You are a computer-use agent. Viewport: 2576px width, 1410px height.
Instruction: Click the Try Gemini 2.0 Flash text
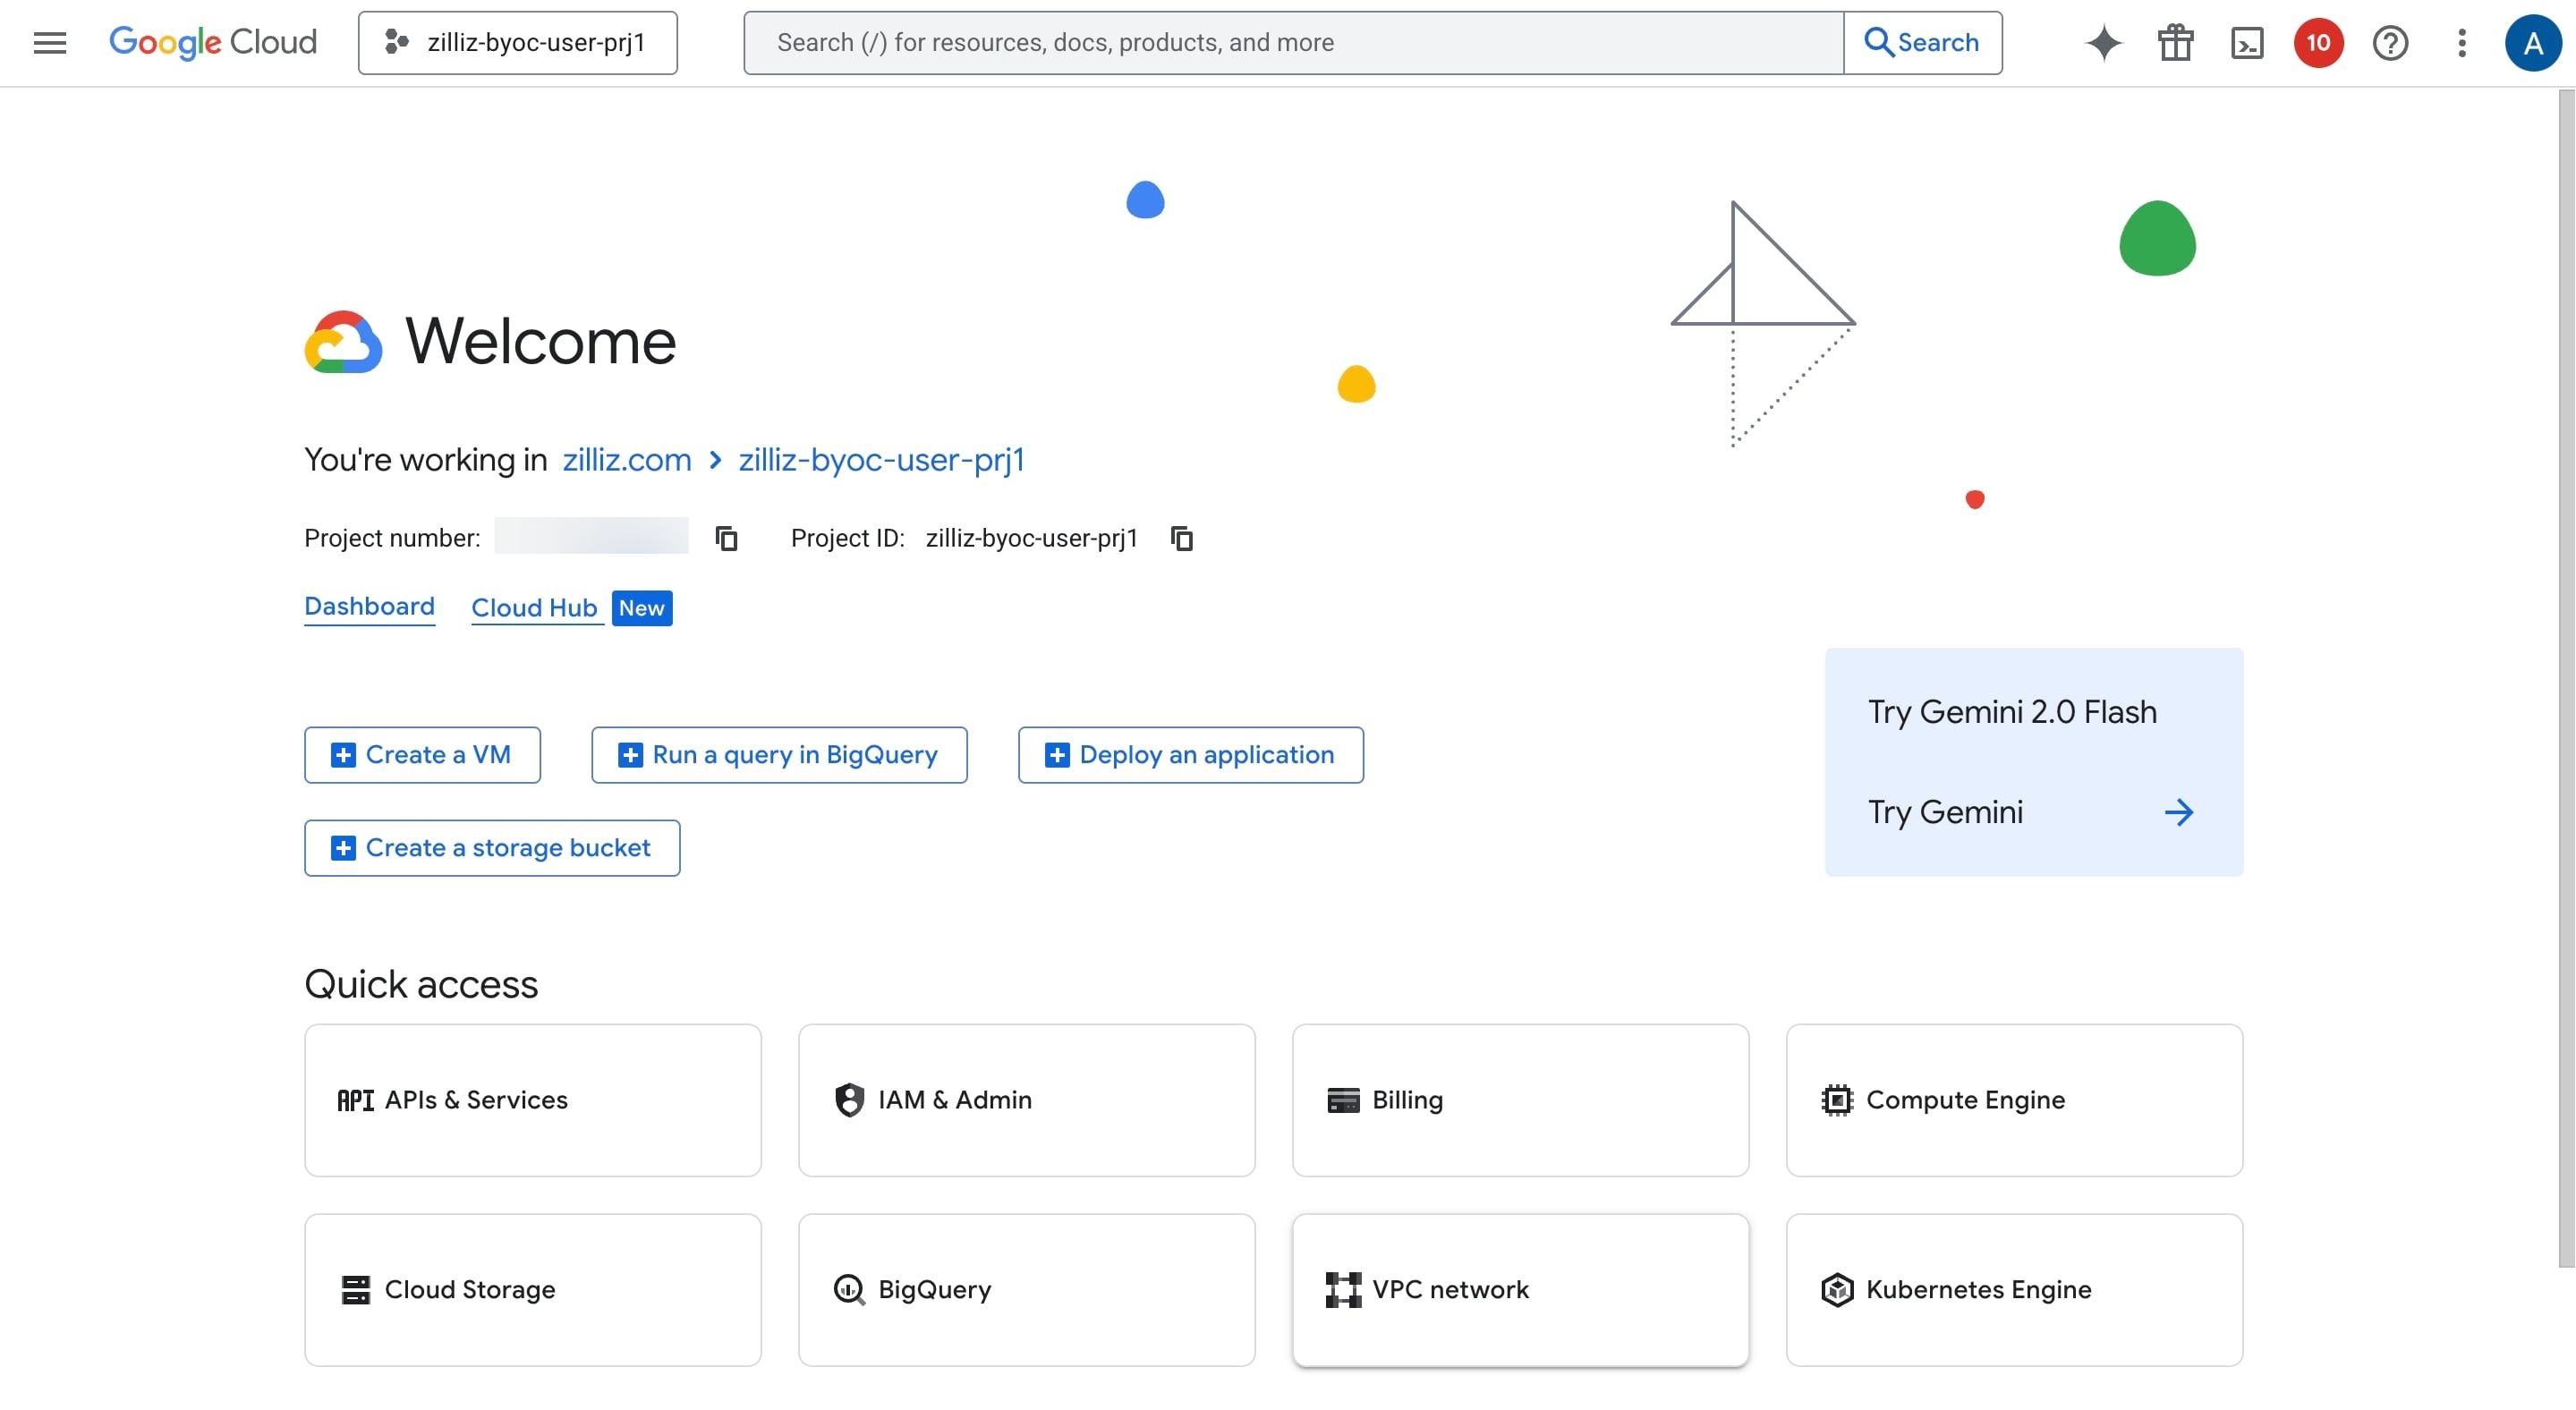2012,712
